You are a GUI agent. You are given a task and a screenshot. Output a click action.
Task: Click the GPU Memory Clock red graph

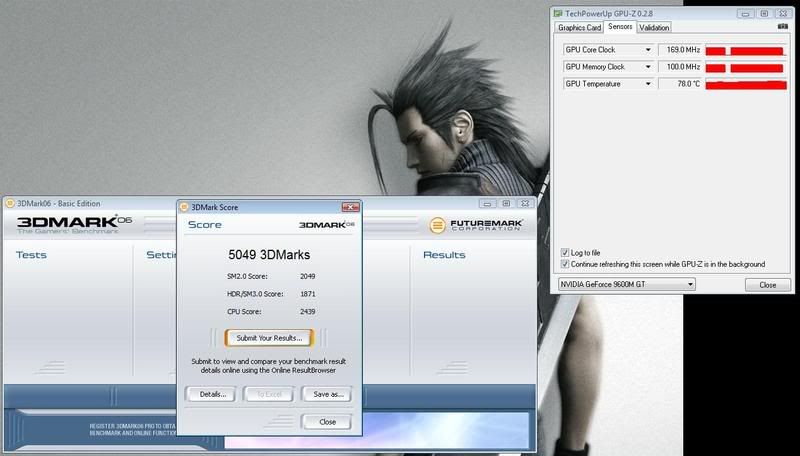pos(746,67)
